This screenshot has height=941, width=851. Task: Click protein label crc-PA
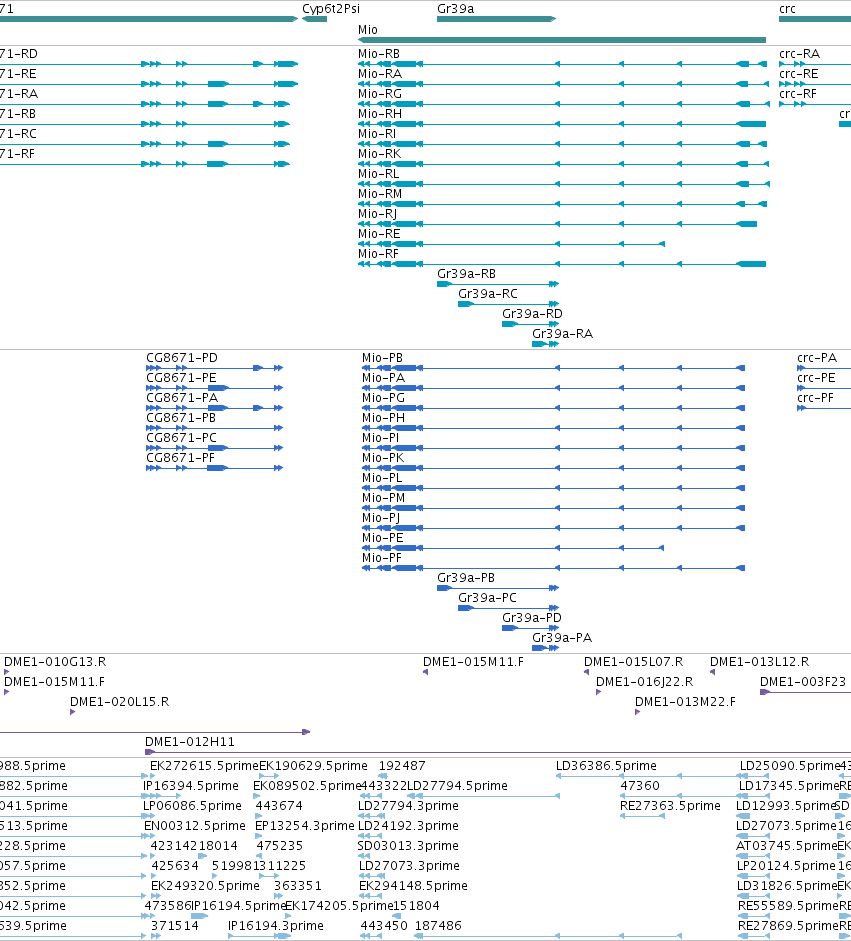pyautogui.click(x=817, y=357)
